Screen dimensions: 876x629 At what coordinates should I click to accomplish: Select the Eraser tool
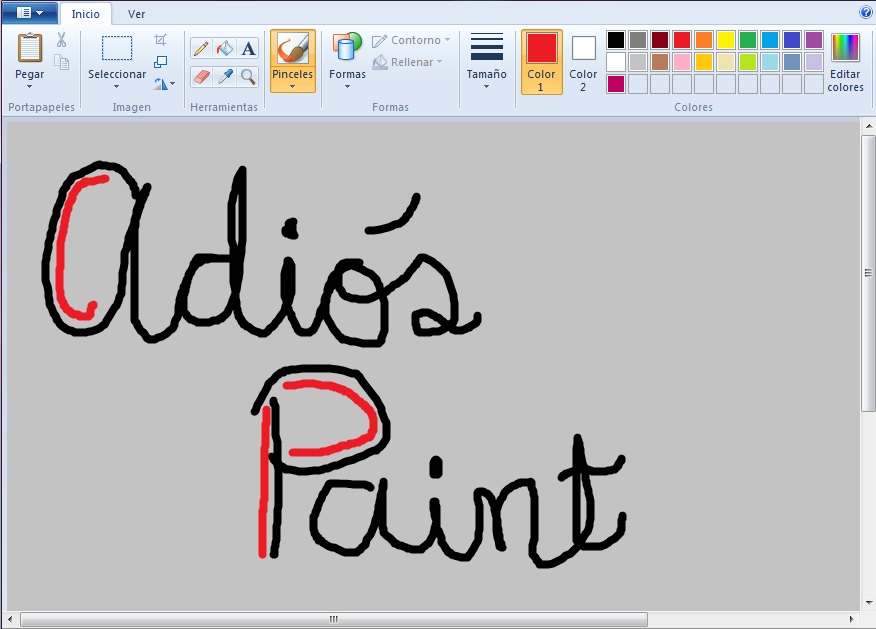(x=201, y=77)
